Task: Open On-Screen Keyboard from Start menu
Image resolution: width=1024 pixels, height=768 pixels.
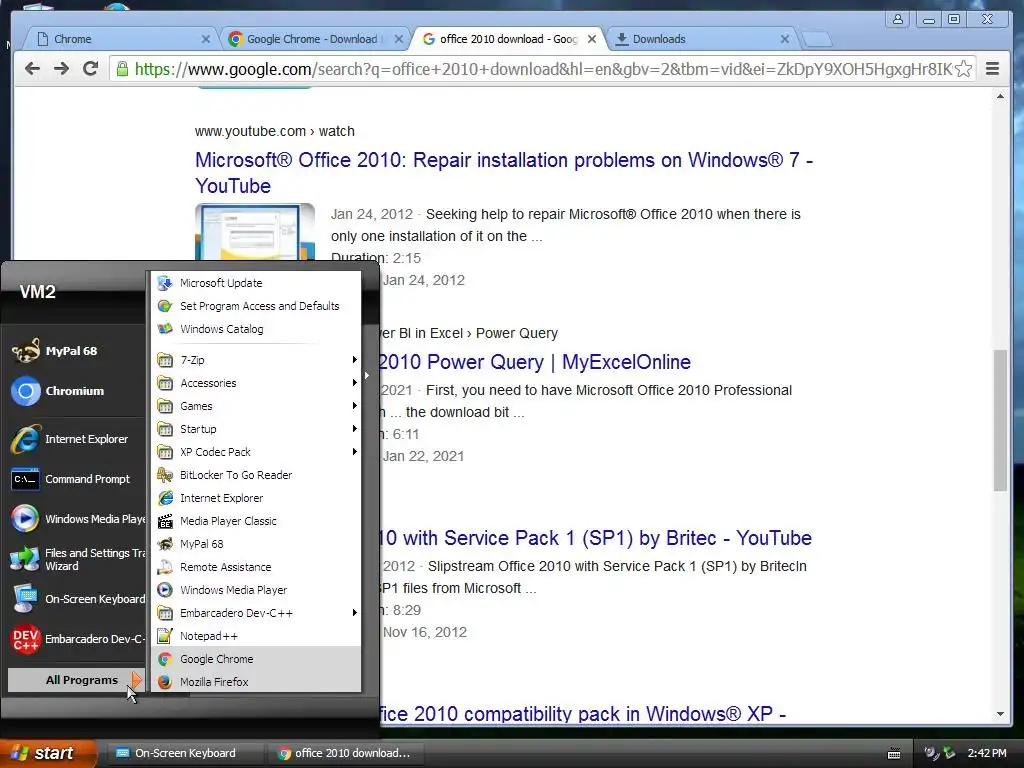Action: coord(76,599)
